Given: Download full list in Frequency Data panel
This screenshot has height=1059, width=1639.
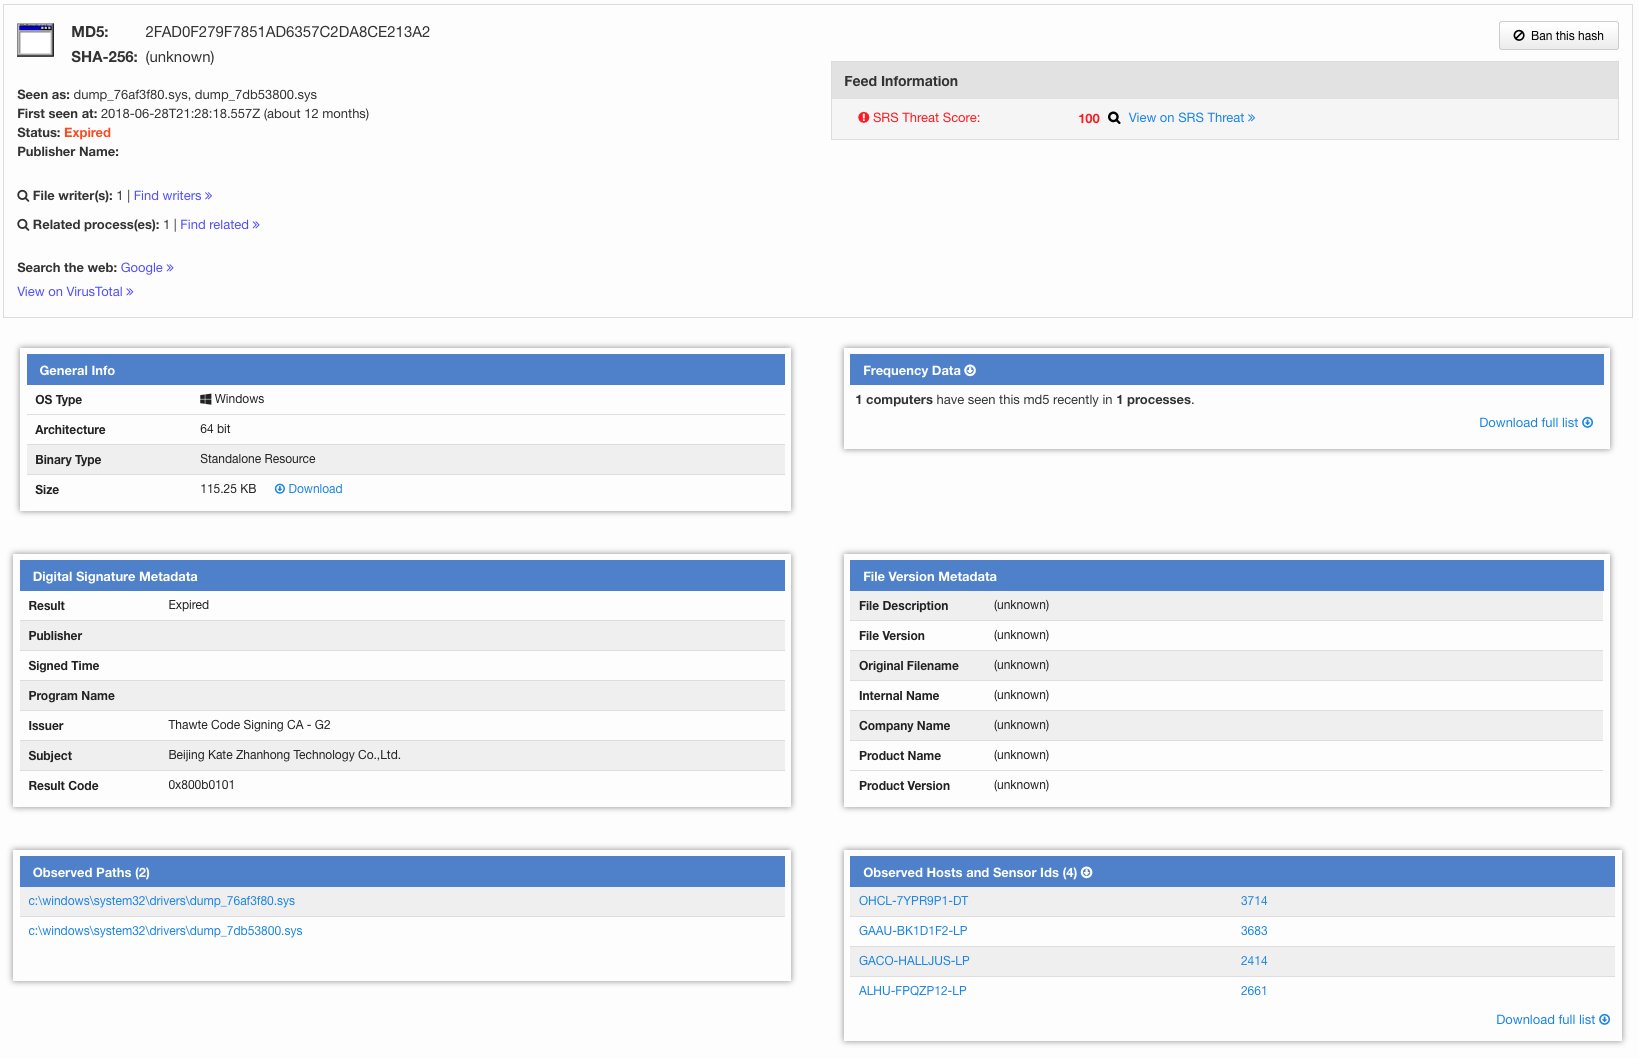Looking at the screenshot, I should click(x=1535, y=423).
